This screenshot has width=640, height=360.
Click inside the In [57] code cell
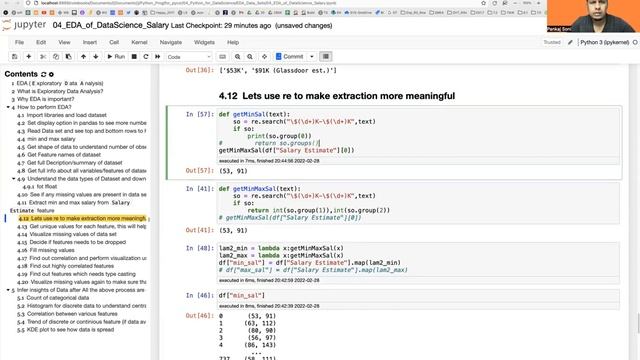418,133
